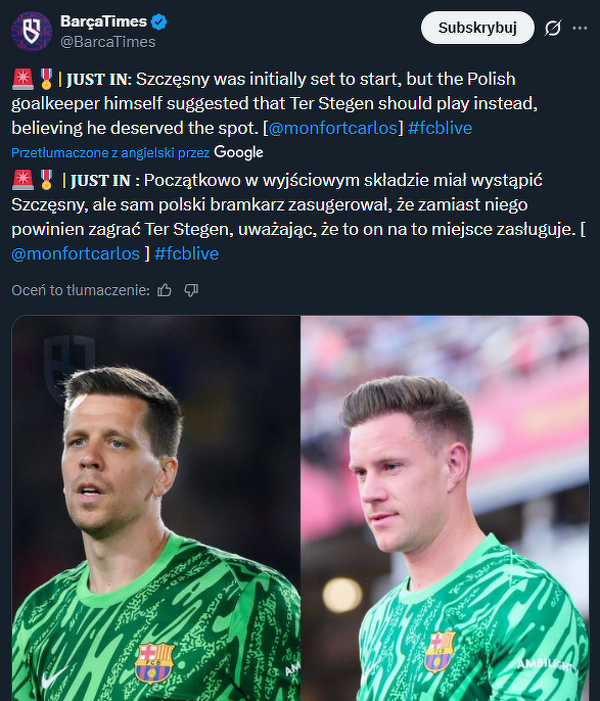The image size is (600, 701).
Task: Click the @BarcaTimes handle
Action: click(107, 42)
